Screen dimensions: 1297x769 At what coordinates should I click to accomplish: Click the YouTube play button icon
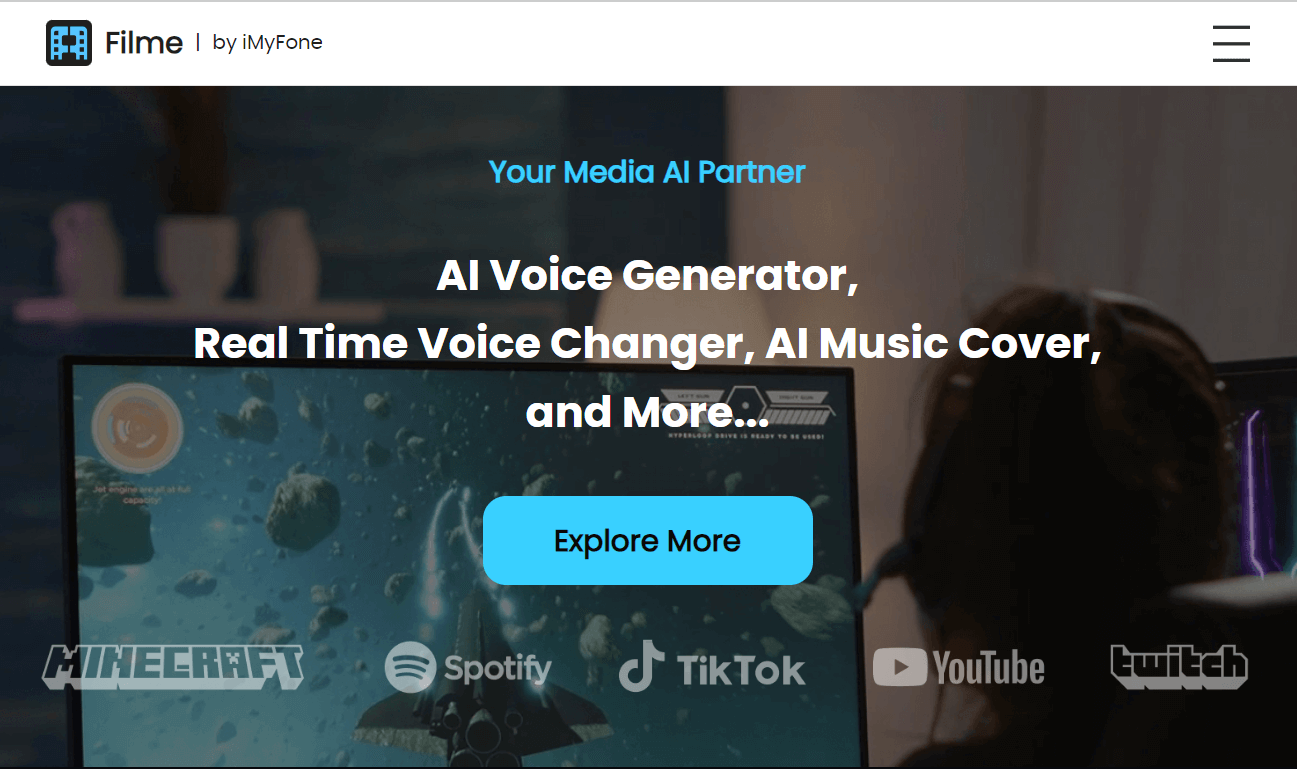click(899, 667)
